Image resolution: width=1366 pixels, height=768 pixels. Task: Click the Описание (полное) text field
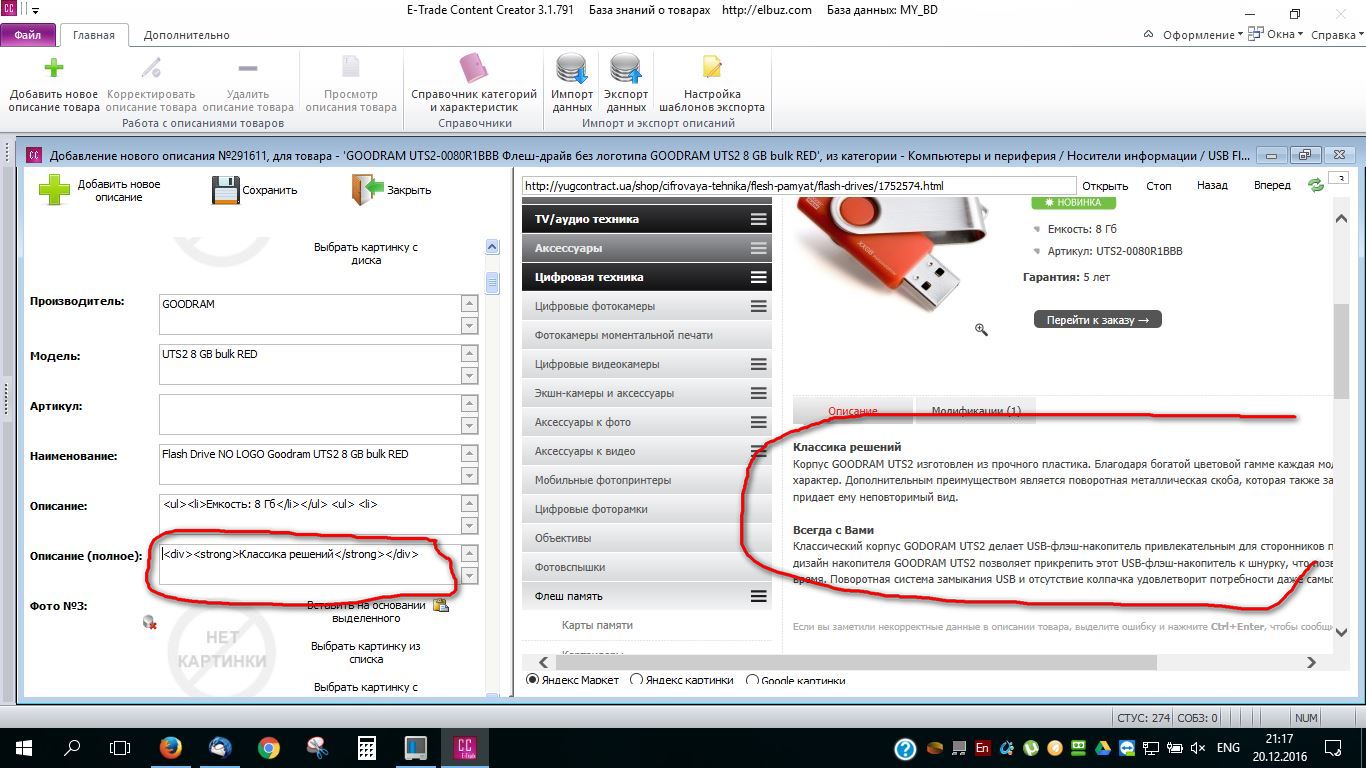tap(310, 564)
